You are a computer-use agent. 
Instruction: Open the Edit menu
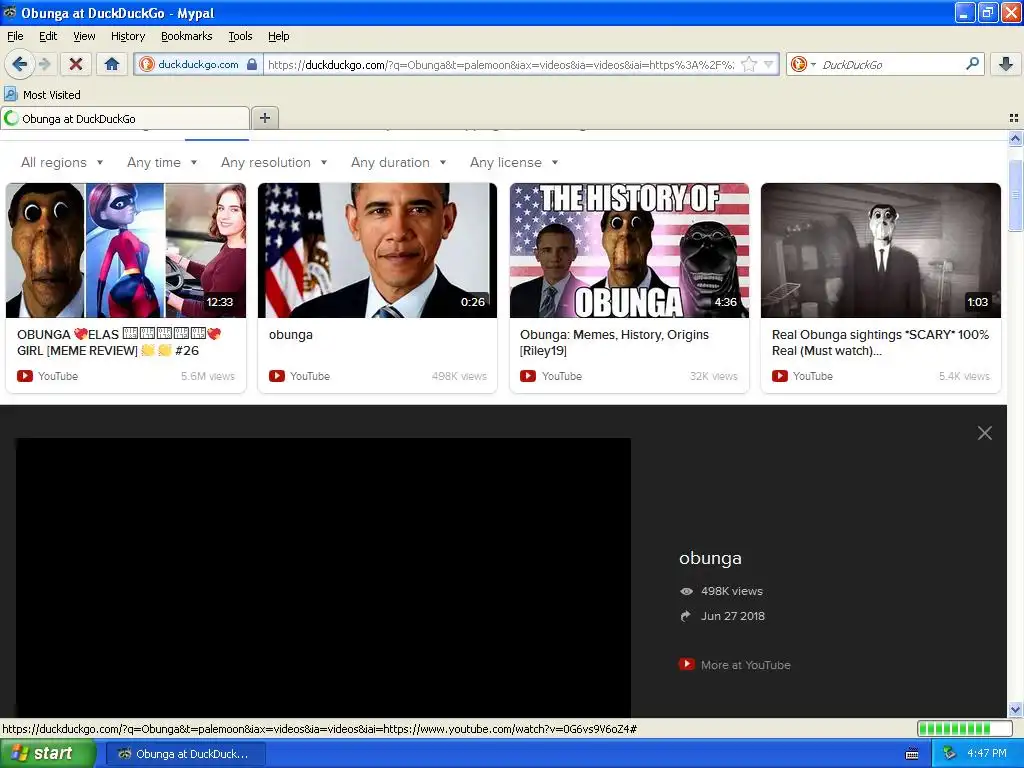pyautogui.click(x=48, y=36)
